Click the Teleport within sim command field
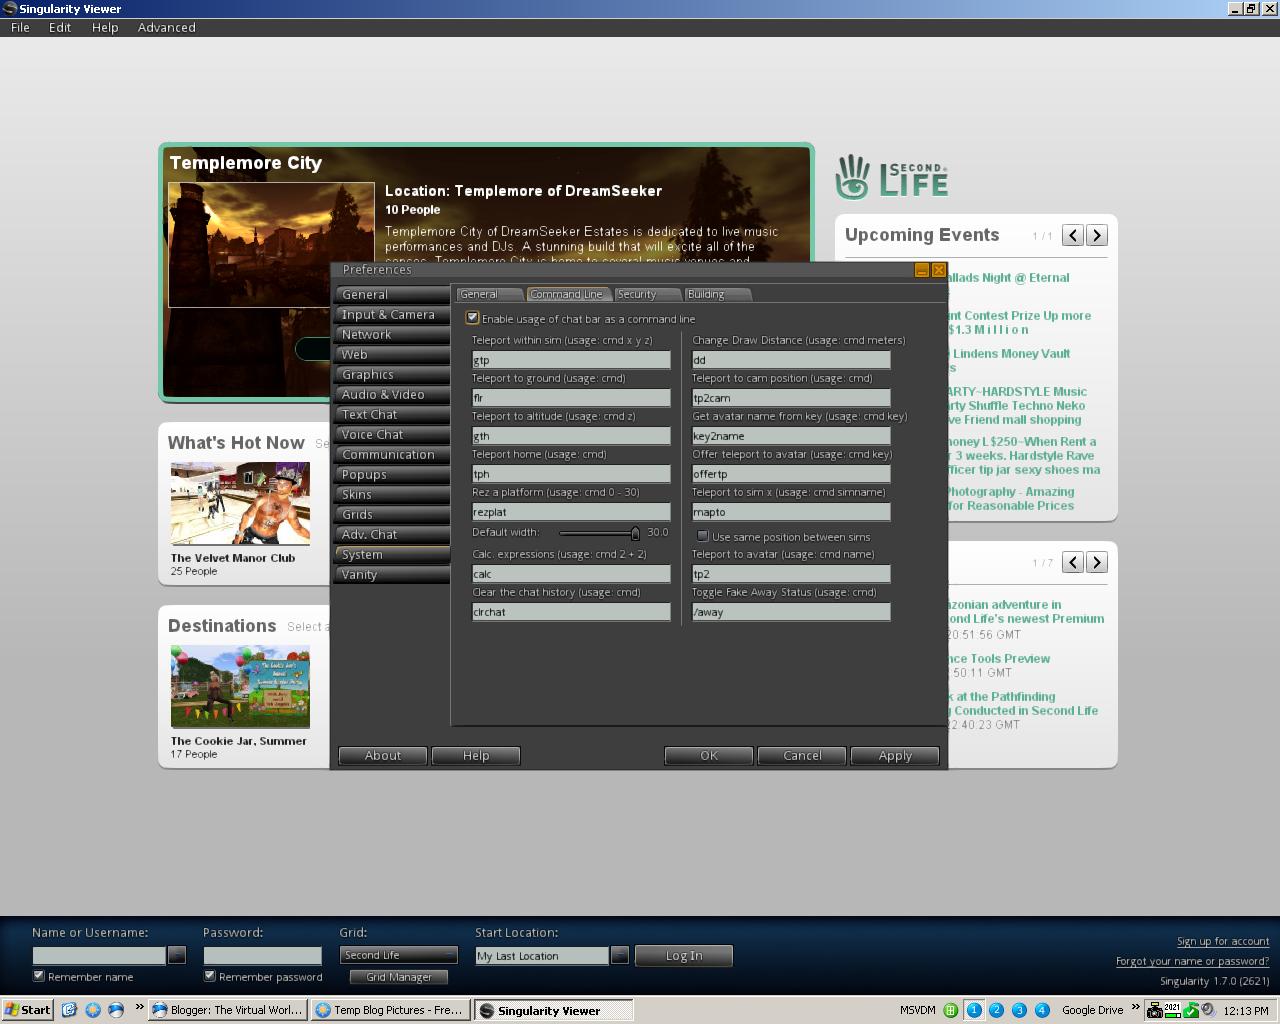This screenshot has width=1280, height=1024. pyautogui.click(x=571, y=360)
